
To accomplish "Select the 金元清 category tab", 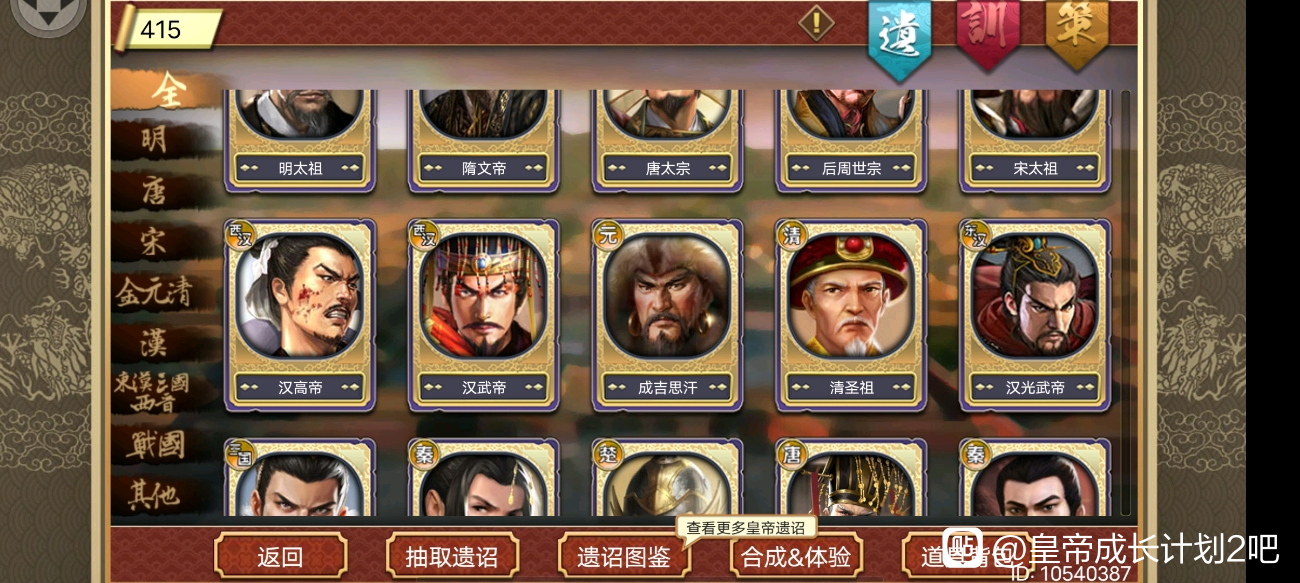I will (x=153, y=292).
